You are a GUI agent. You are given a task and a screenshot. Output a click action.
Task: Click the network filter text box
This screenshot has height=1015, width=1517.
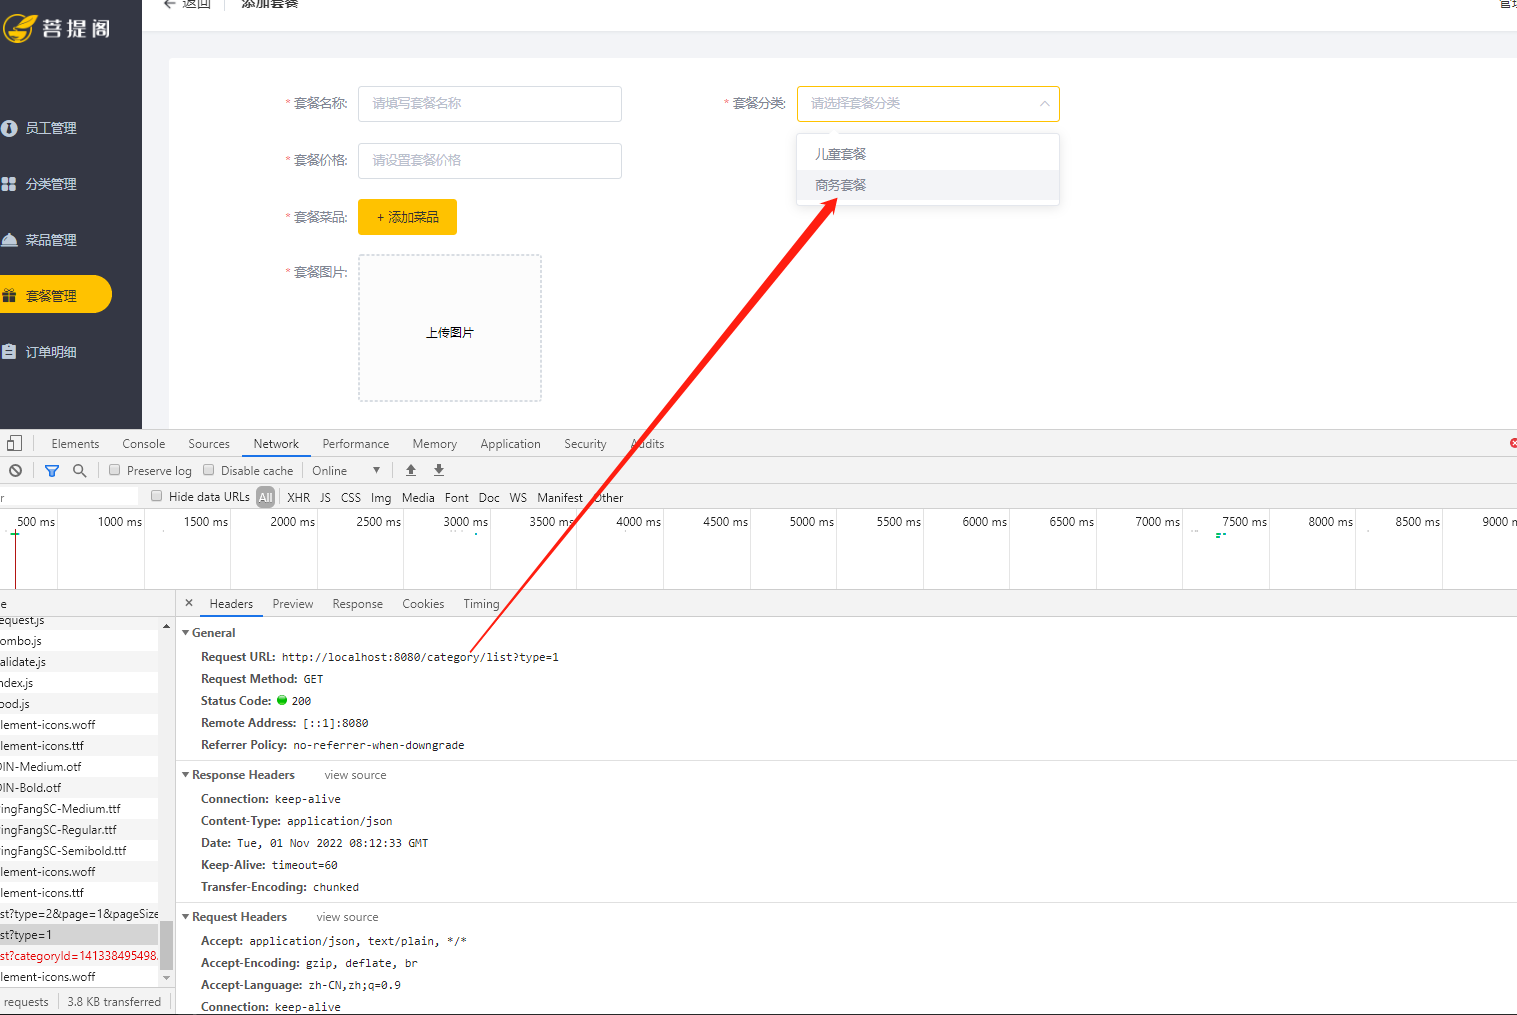tap(68, 497)
